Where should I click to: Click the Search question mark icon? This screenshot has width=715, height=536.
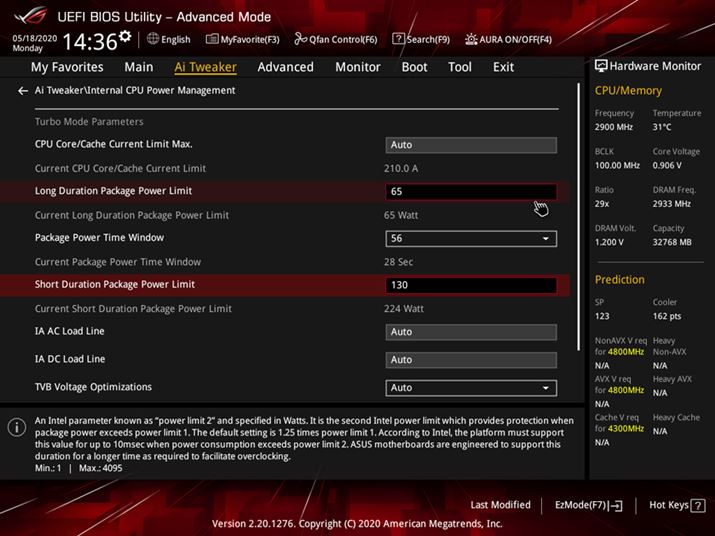pos(398,39)
